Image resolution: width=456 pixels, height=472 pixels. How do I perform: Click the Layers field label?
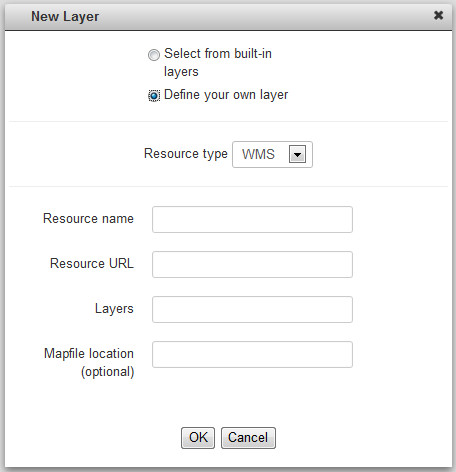pyautogui.click(x=114, y=309)
